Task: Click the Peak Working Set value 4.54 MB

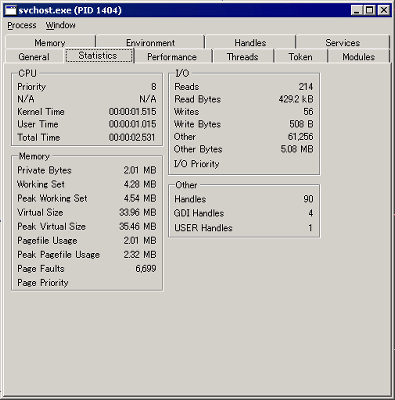Action: pos(140,198)
